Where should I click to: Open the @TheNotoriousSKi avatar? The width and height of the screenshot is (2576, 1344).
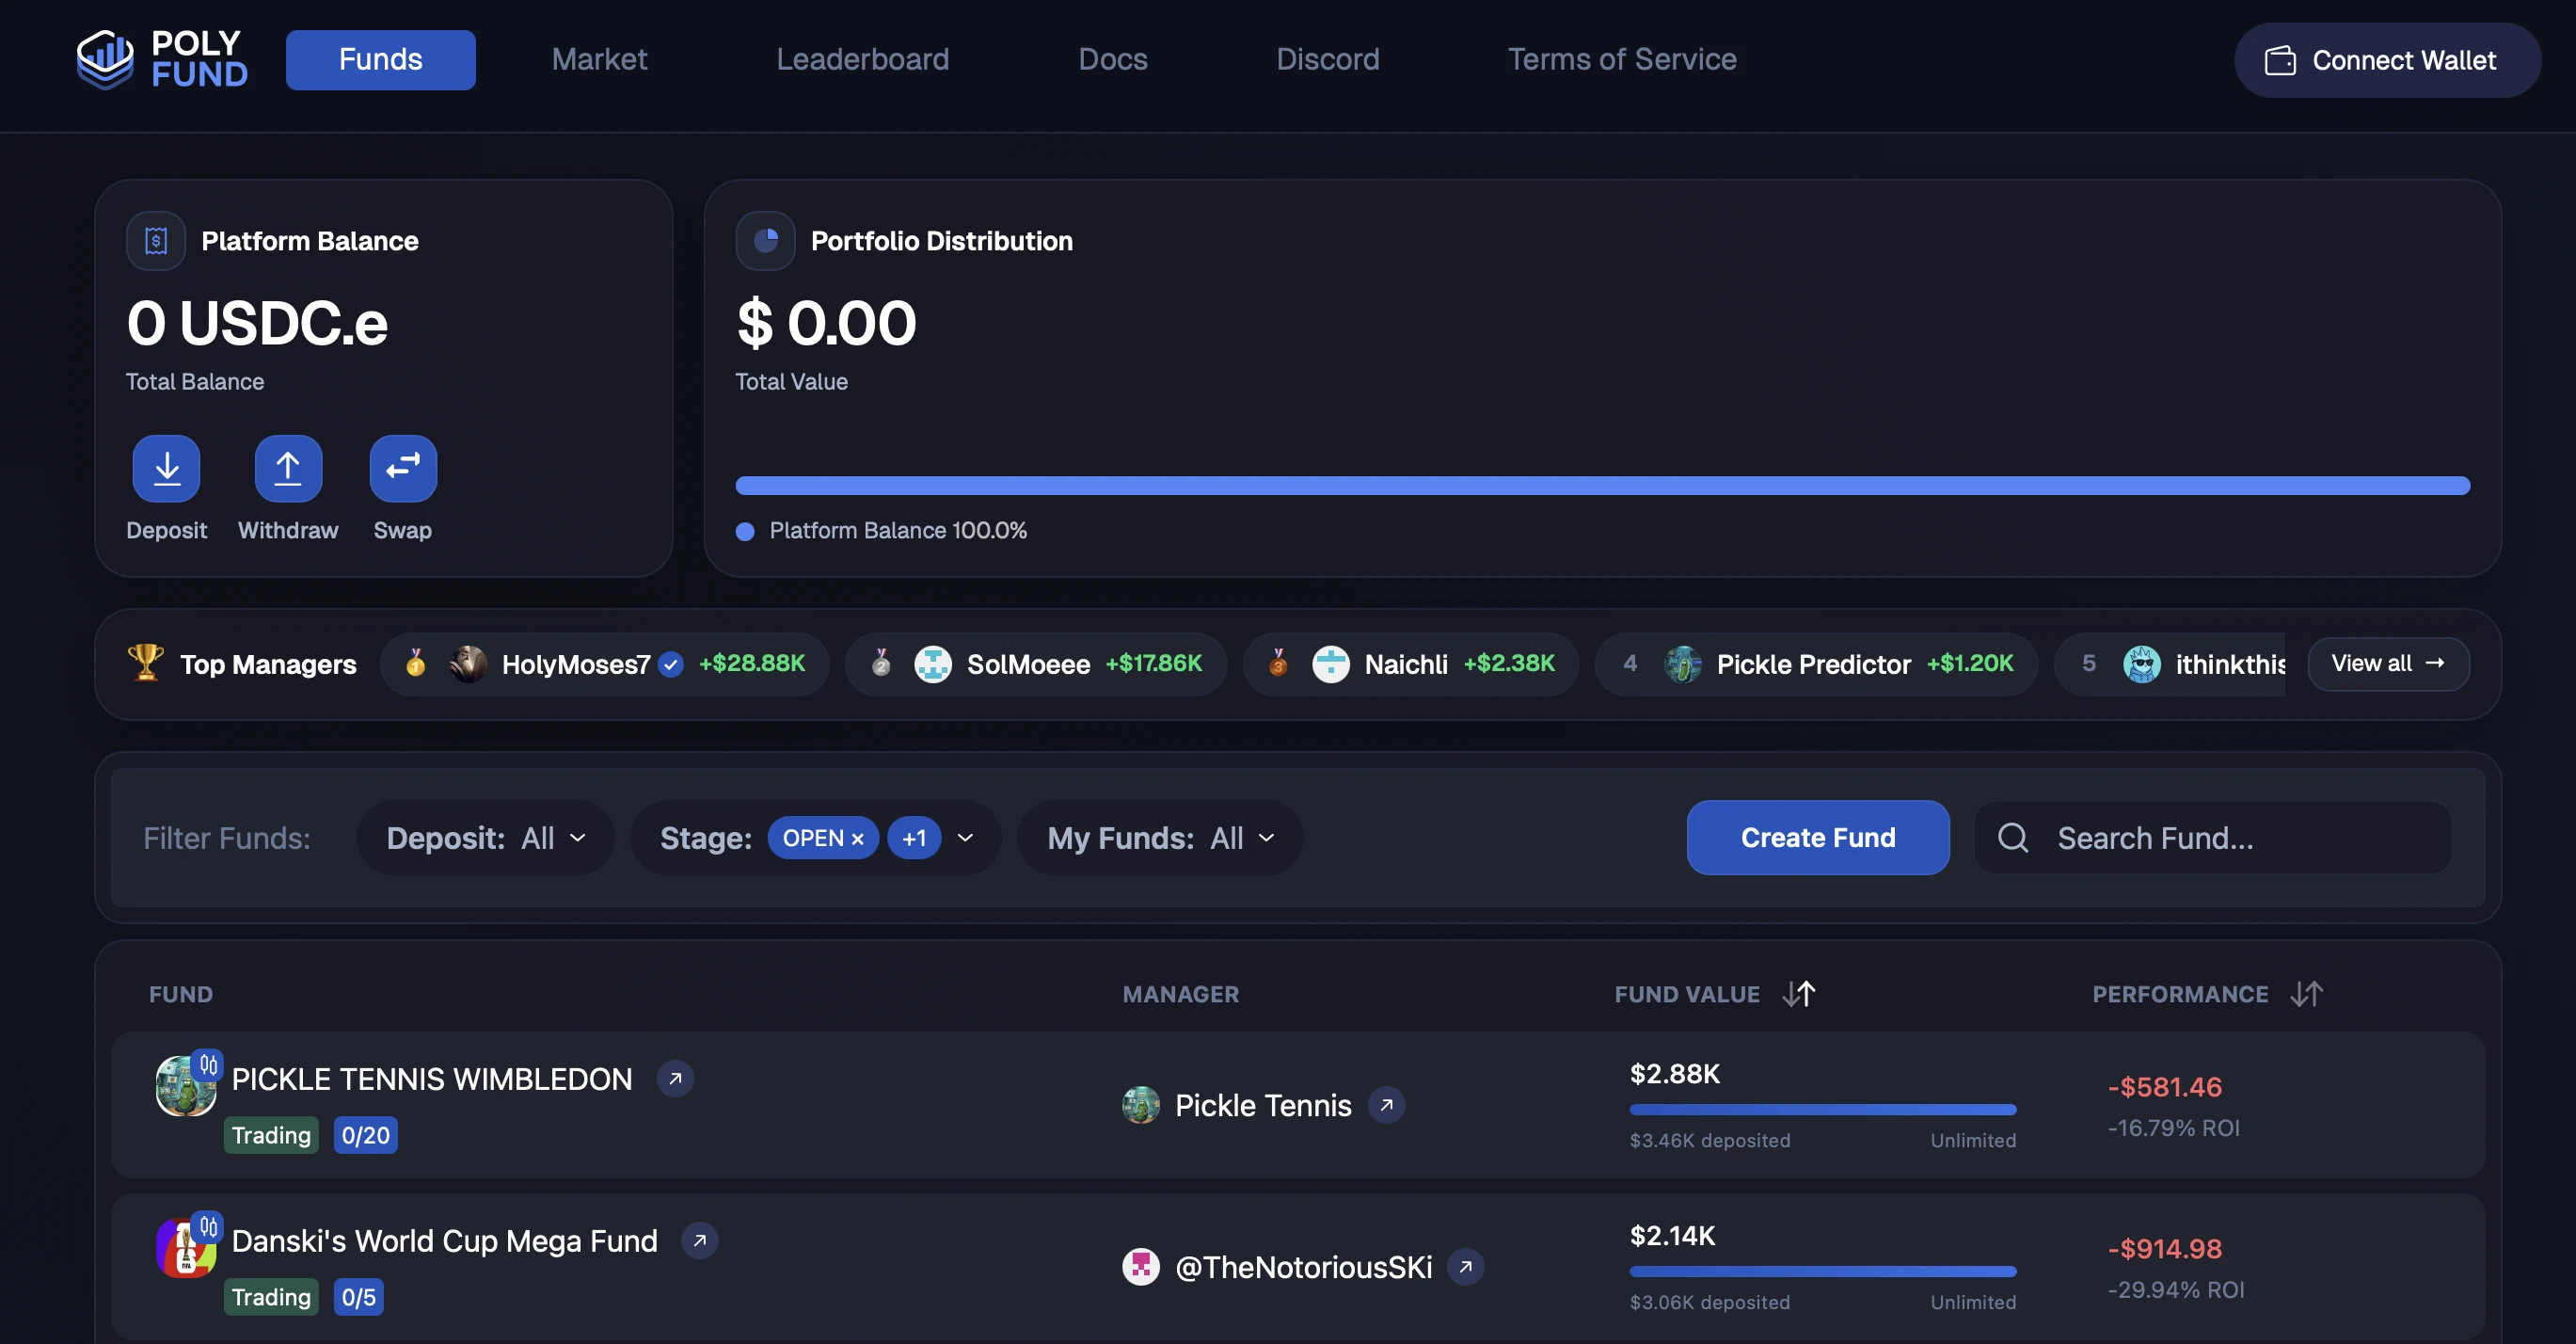(1140, 1267)
